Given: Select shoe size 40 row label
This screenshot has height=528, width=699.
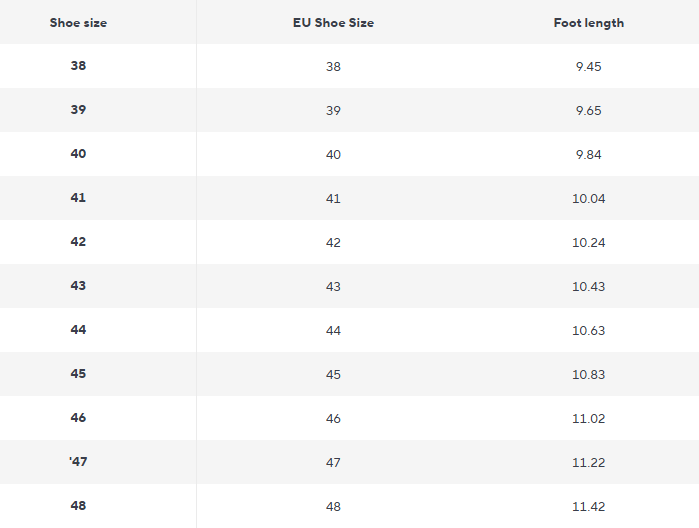Looking at the screenshot, I should tap(78, 154).
